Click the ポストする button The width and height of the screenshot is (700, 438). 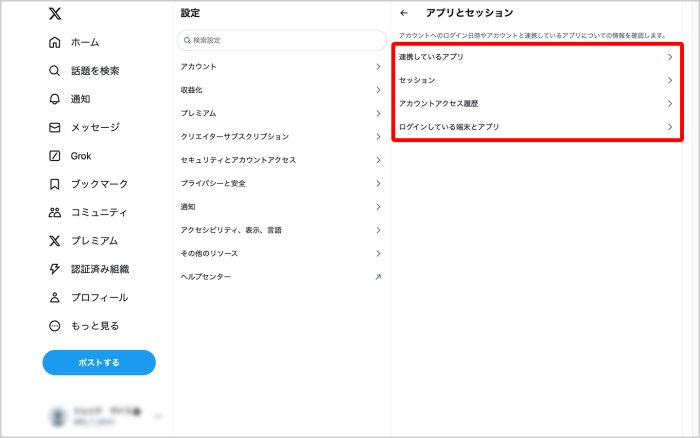tap(99, 362)
